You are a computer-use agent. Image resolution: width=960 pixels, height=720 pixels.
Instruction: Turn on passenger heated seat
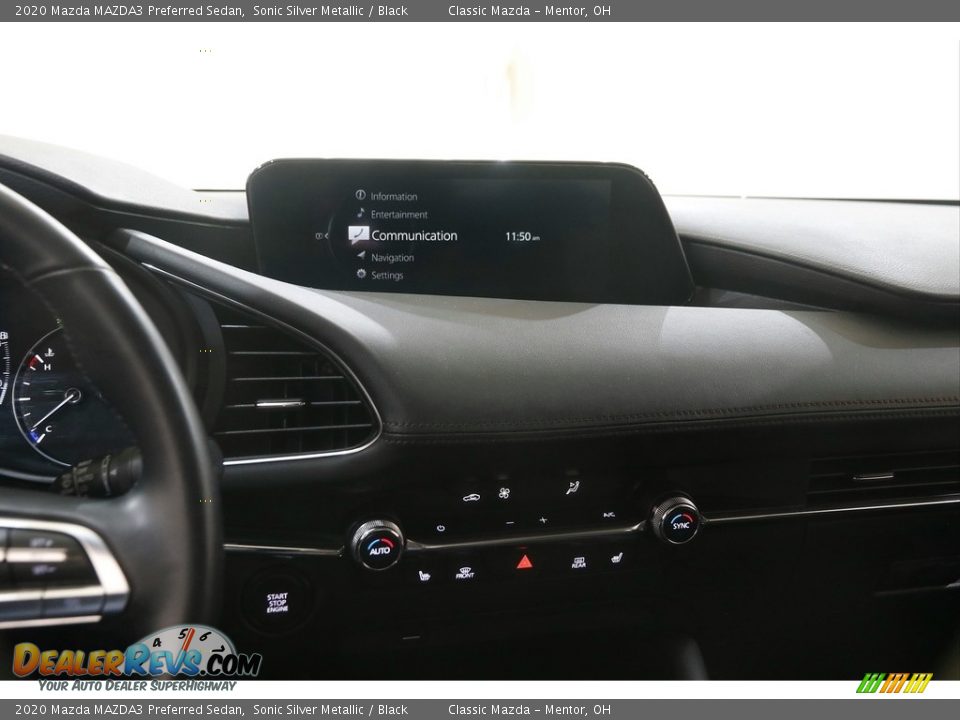click(616, 557)
